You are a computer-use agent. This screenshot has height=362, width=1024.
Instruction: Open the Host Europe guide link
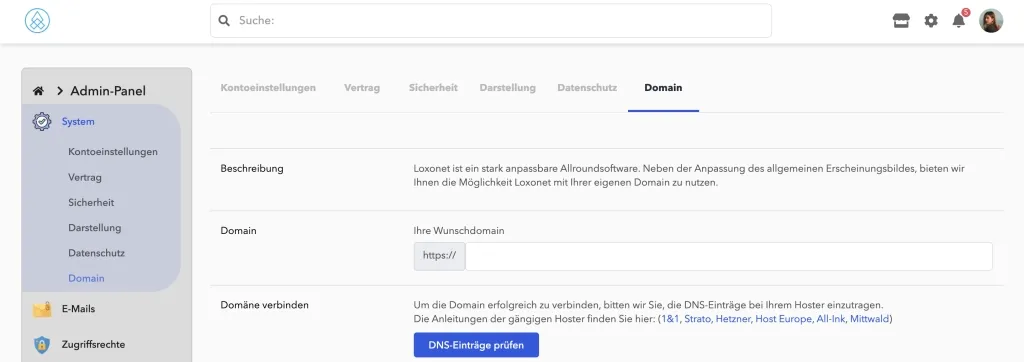click(x=784, y=319)
